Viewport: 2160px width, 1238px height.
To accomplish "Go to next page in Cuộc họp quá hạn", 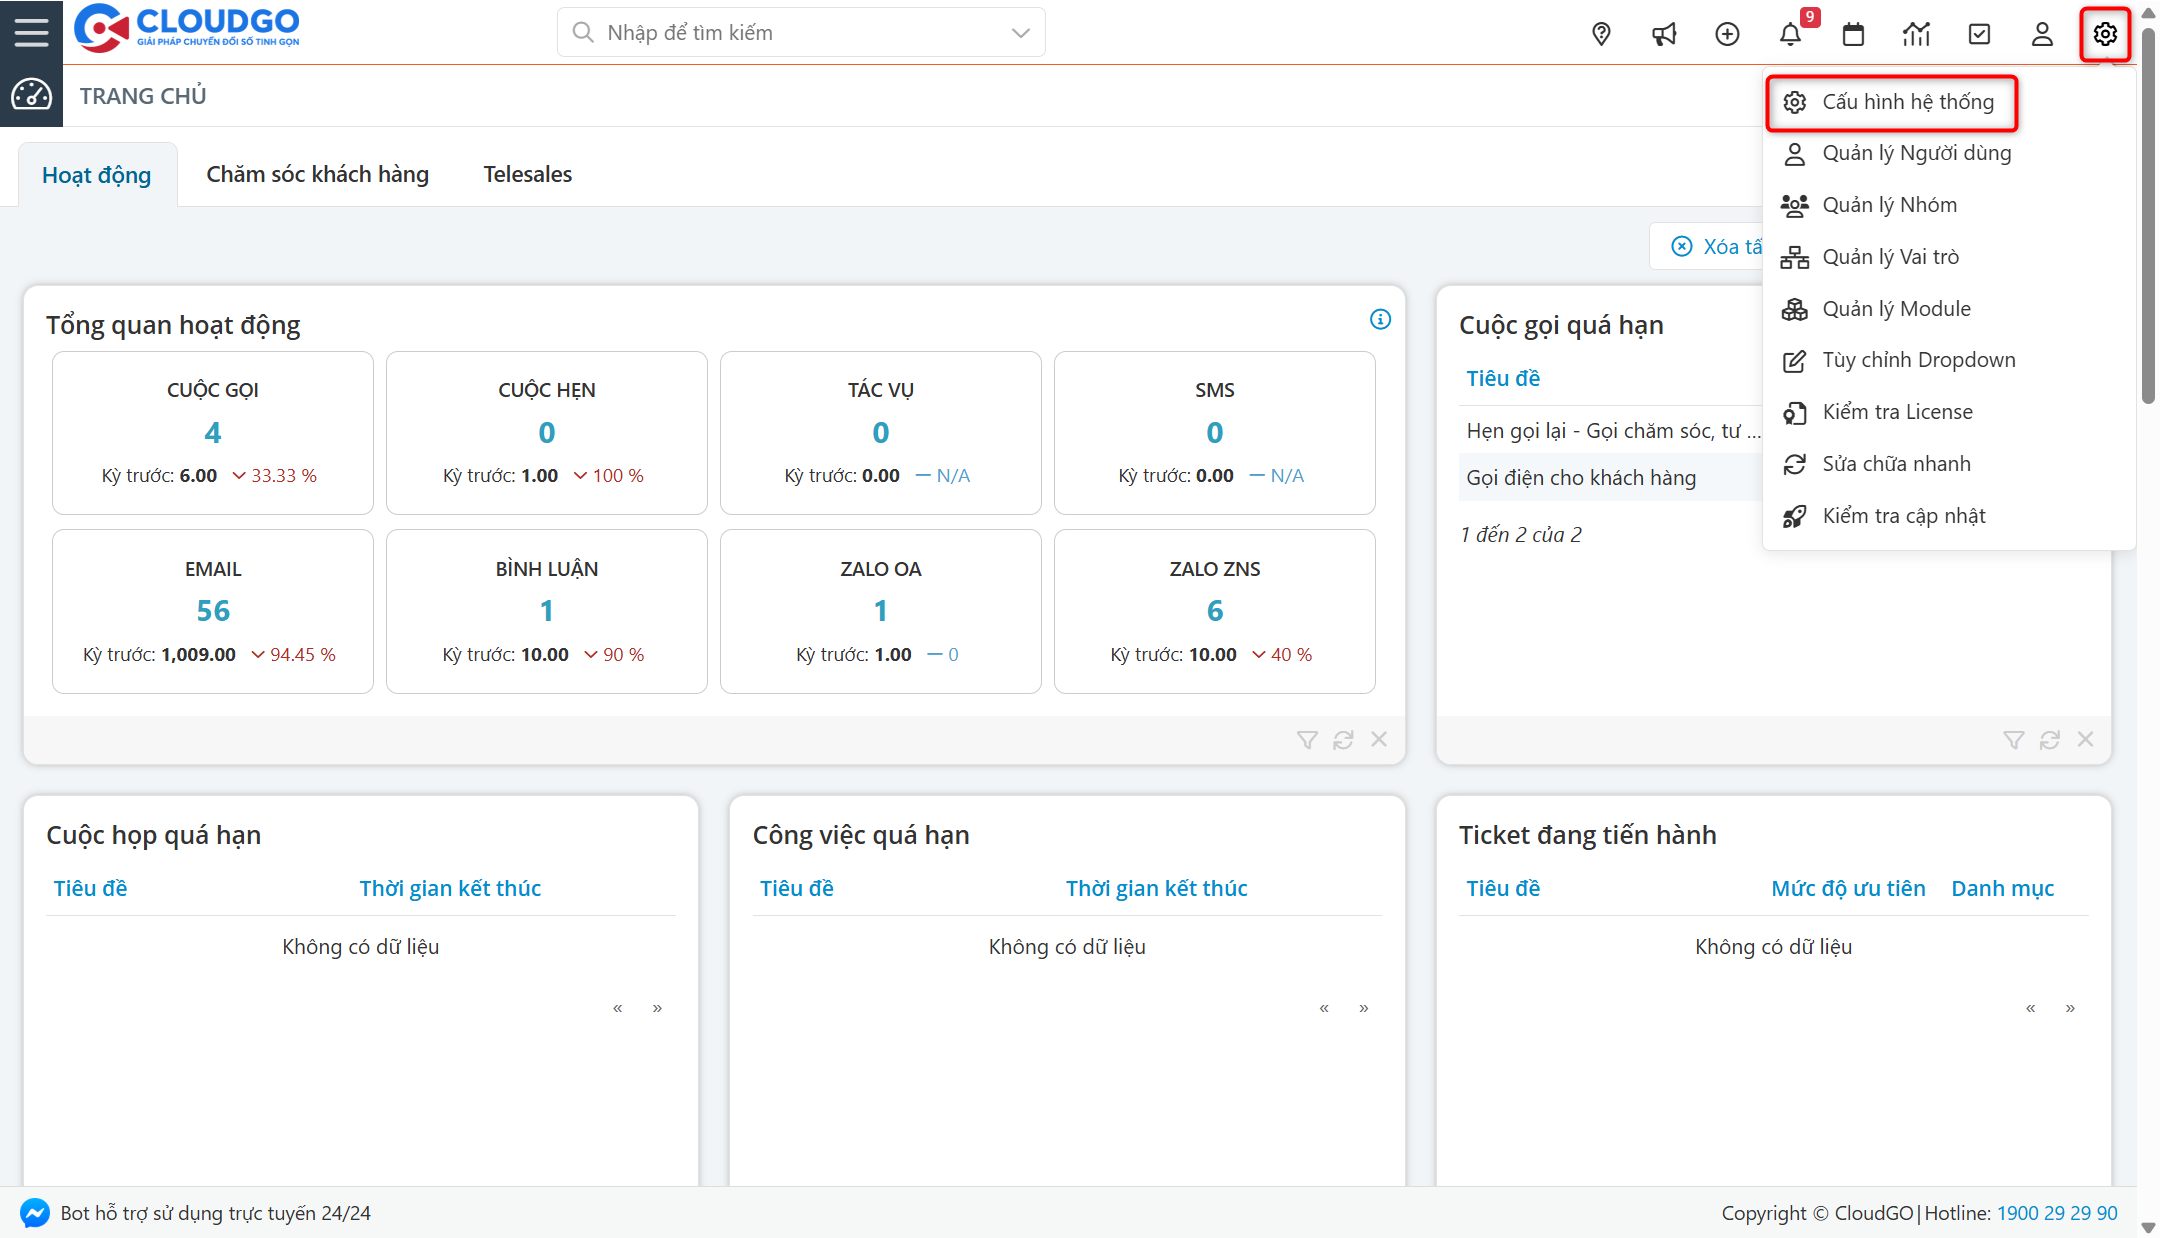I will coord(657,1008).
